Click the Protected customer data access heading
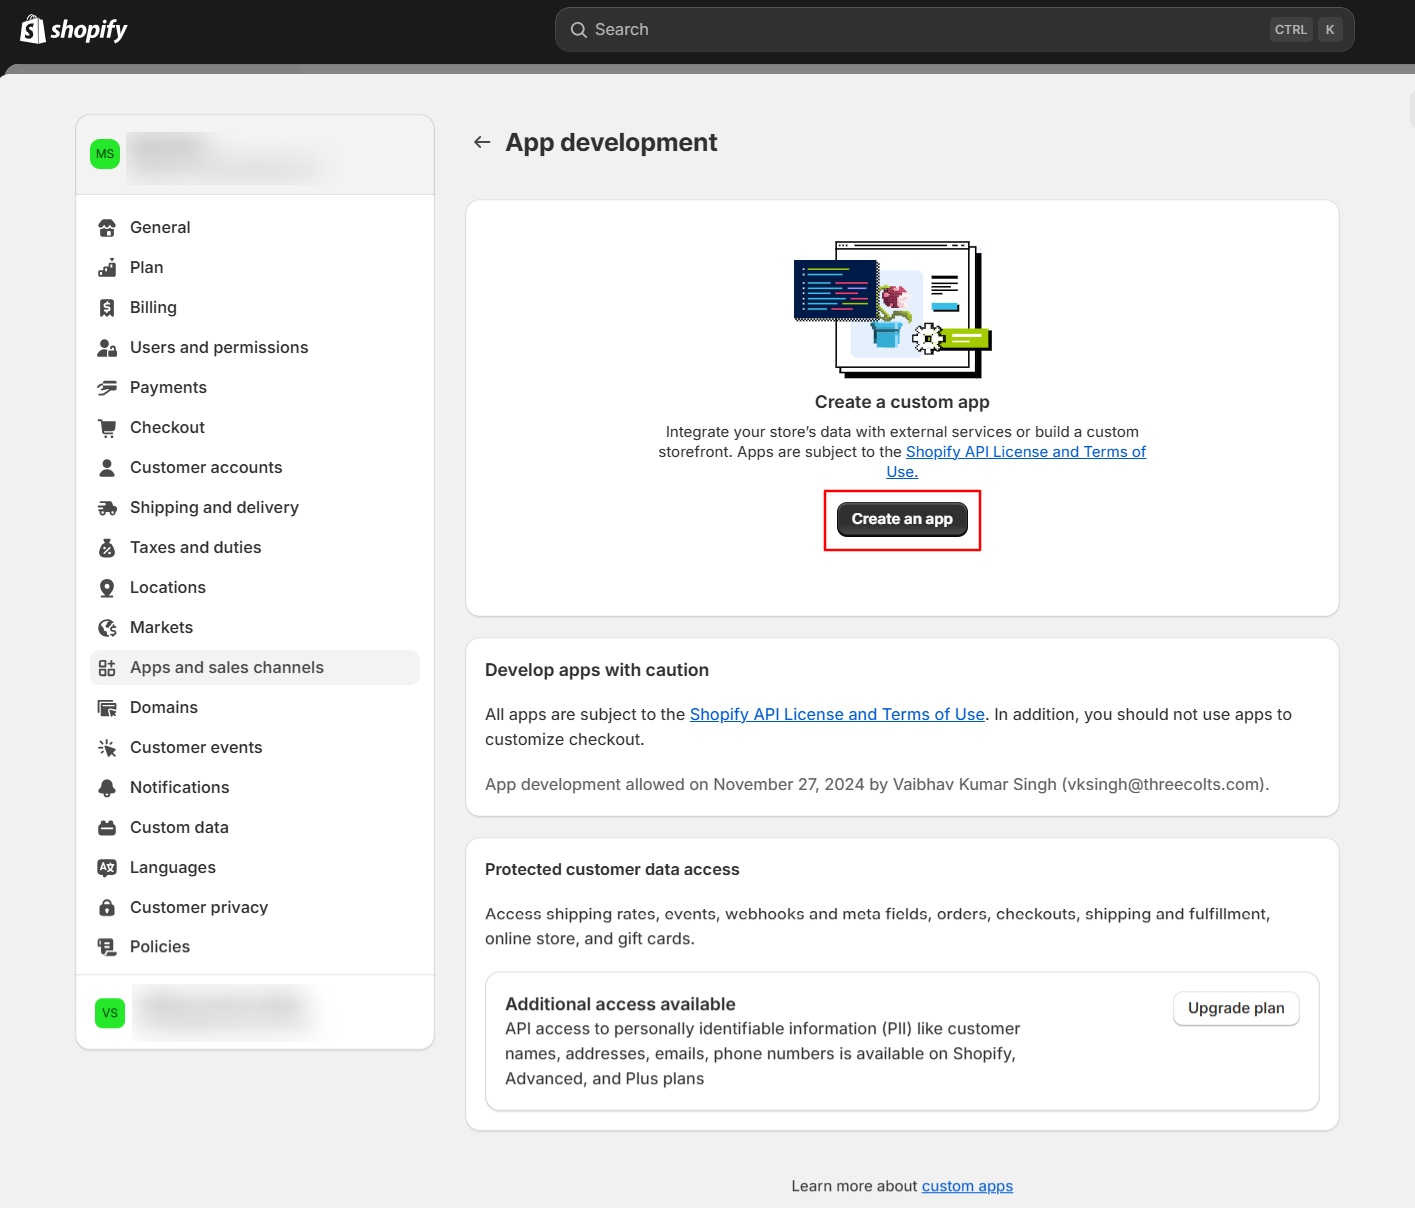 click(x=612, y=870)
